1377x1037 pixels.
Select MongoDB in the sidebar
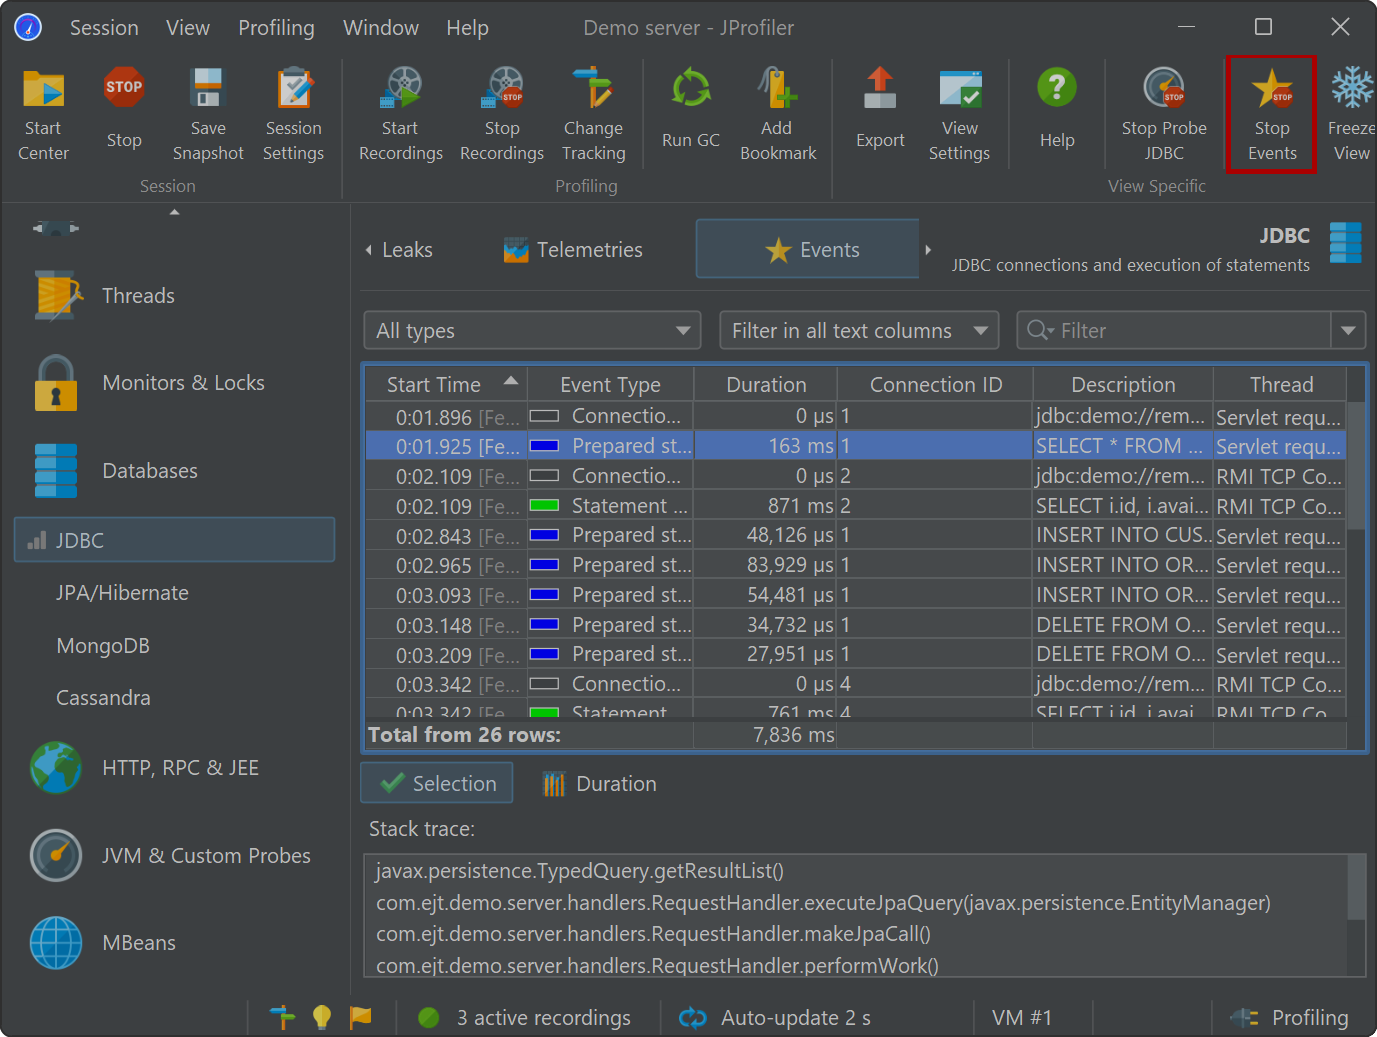point(103,646)
